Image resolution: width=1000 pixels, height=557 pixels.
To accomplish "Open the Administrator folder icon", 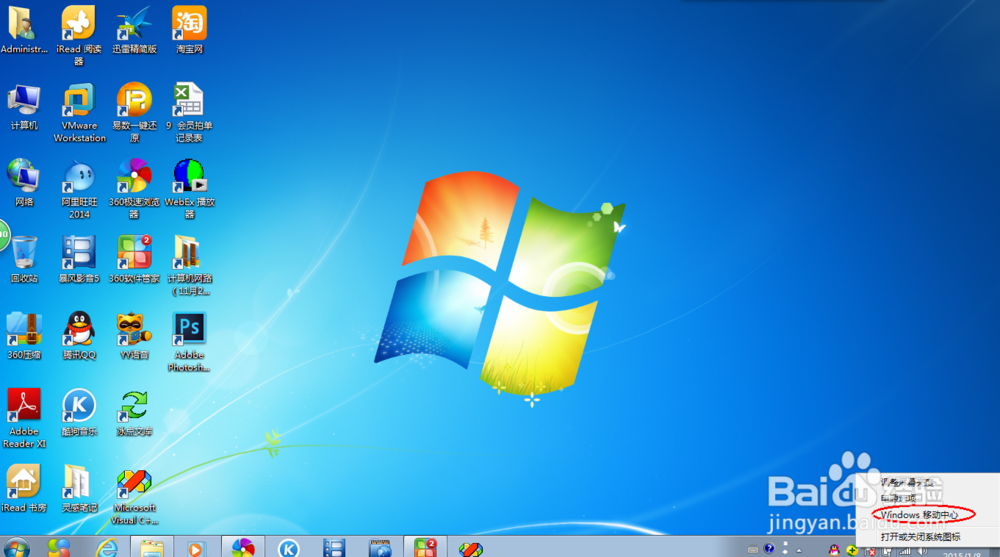I will click(24, 29).
